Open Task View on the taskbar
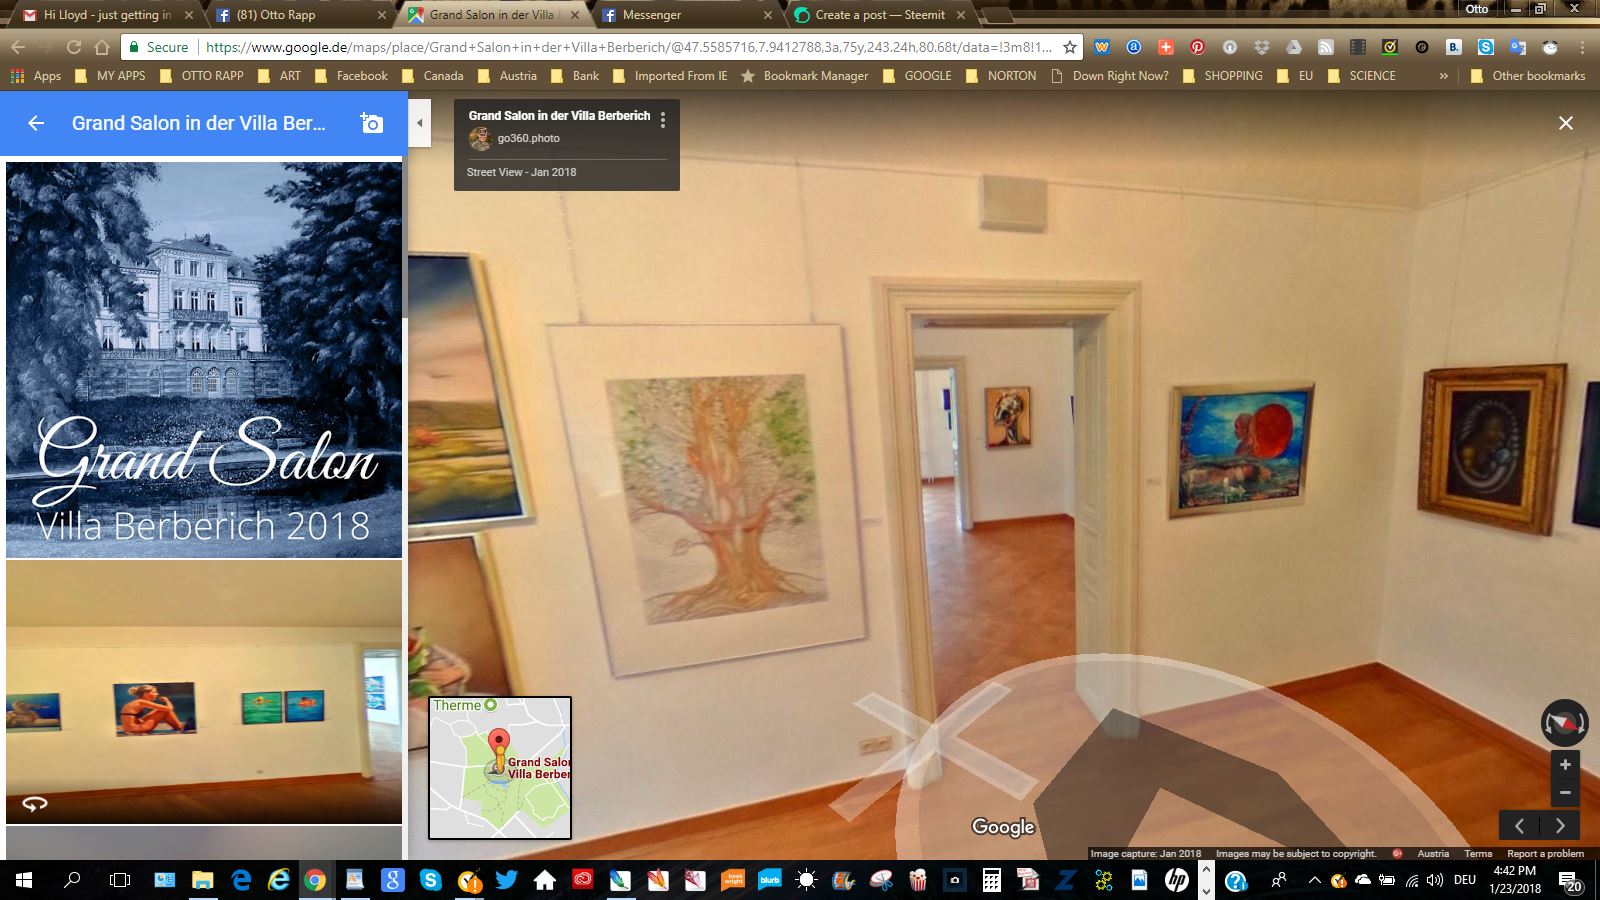The image size is (1600, 900). pos(120,880)
